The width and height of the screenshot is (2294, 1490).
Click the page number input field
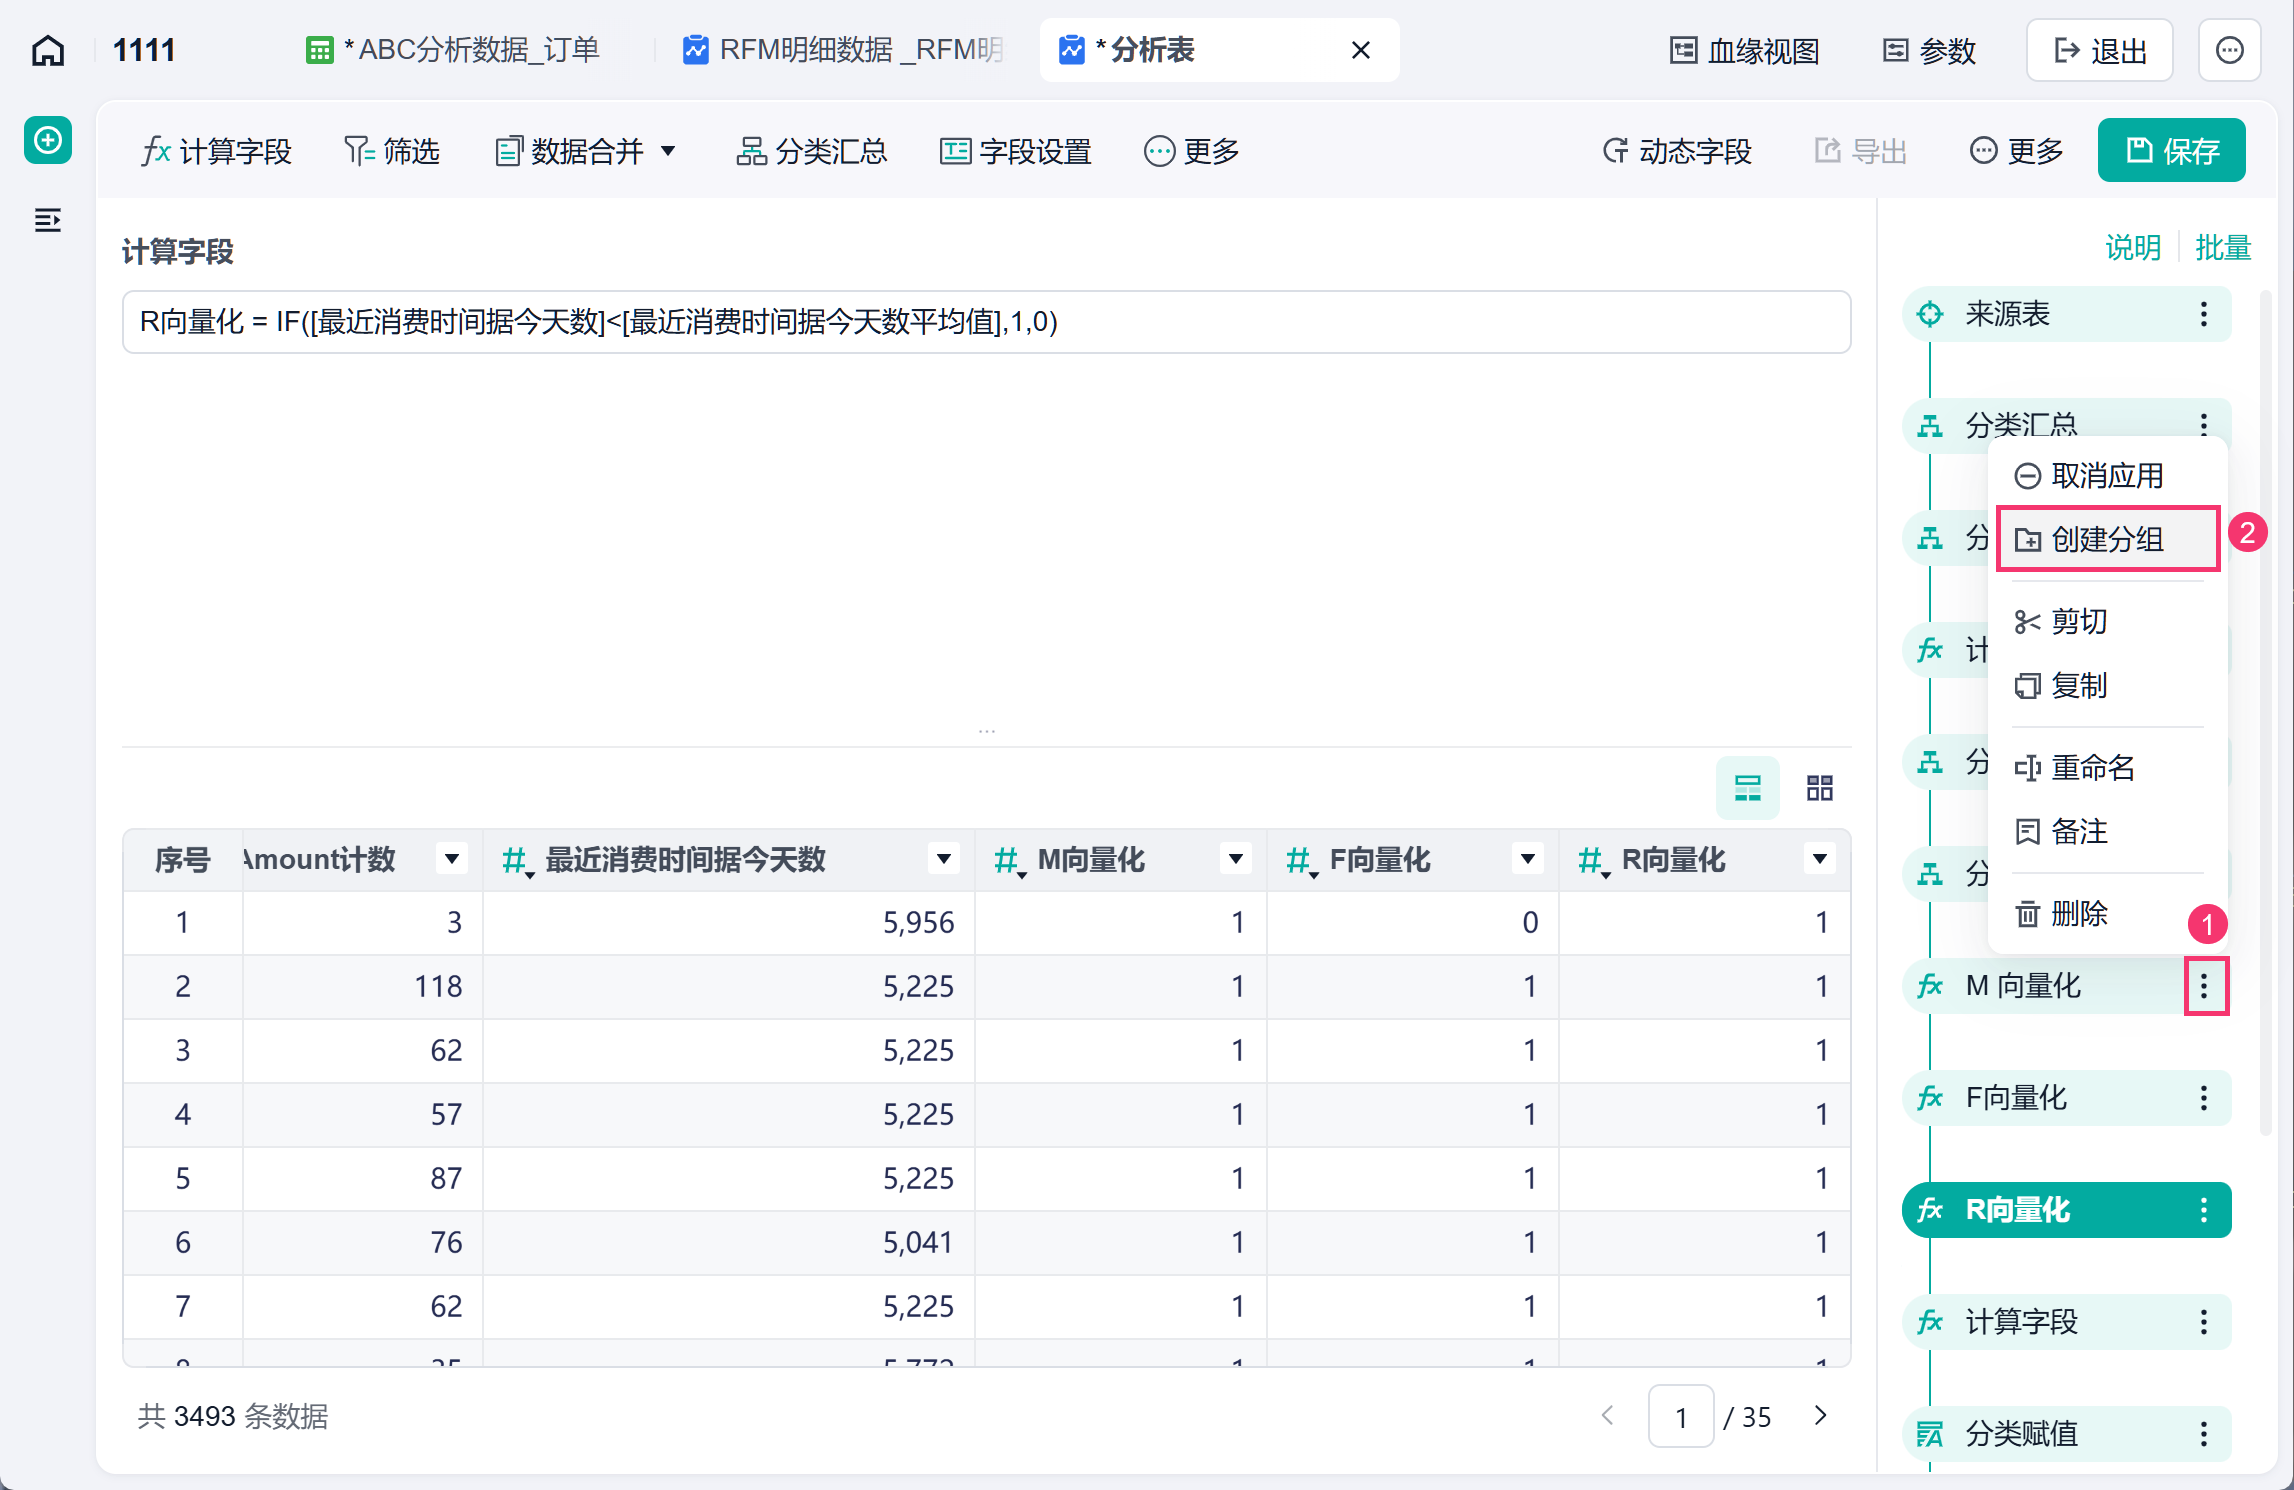coord(1681,1417)
